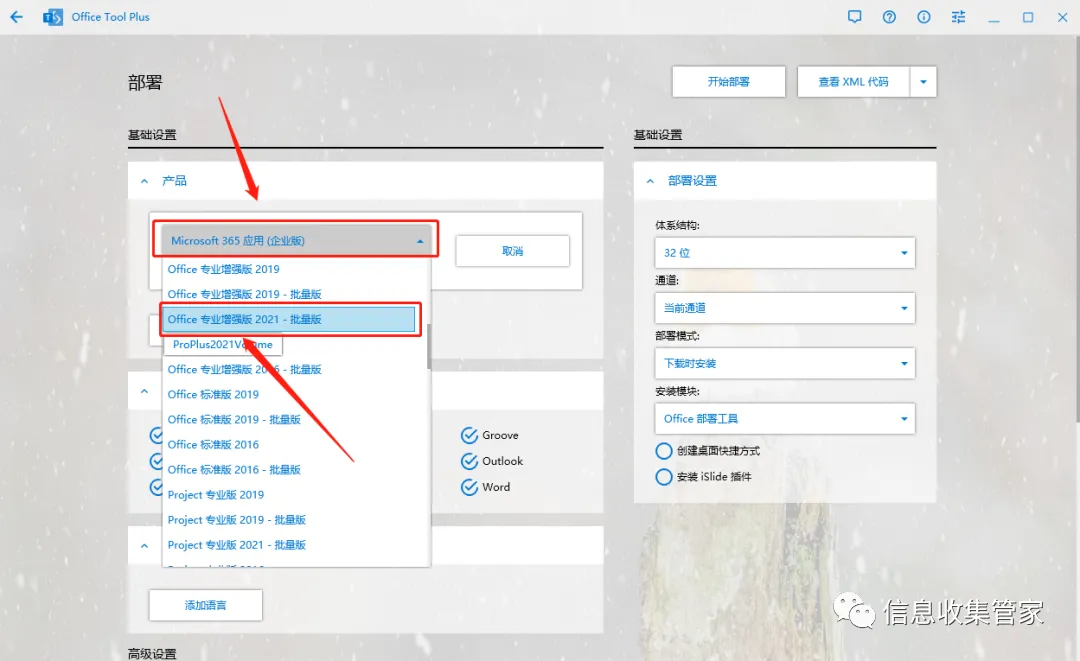This screenshot has width=1080, height=661.
Task: Go back with the left arrow icon
Action: pyautogui.click(x=17, y=17)
